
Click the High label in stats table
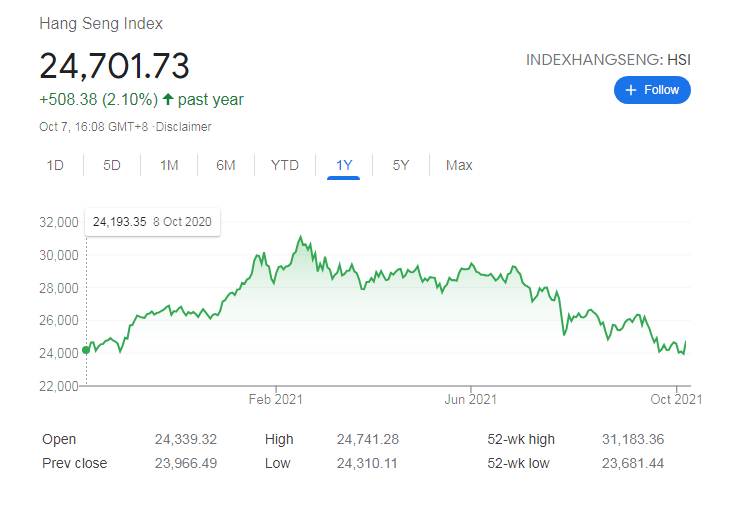click(x=279, y=439)
